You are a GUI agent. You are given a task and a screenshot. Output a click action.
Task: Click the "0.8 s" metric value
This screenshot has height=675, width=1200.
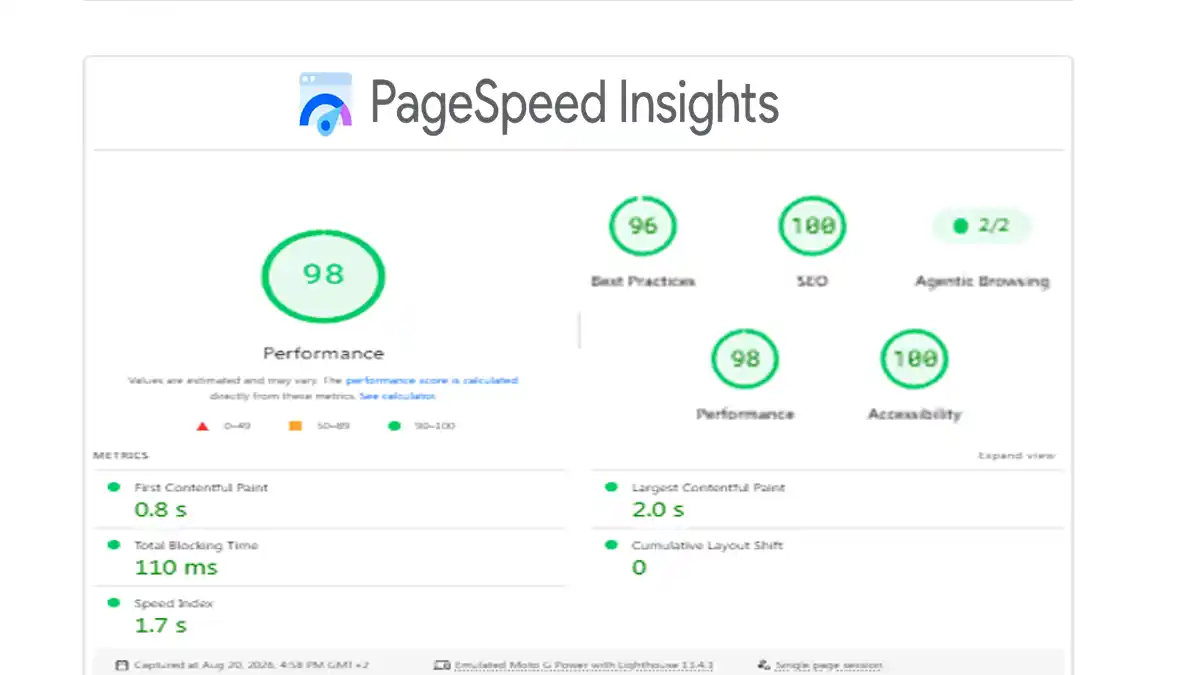tap(161, 510)
